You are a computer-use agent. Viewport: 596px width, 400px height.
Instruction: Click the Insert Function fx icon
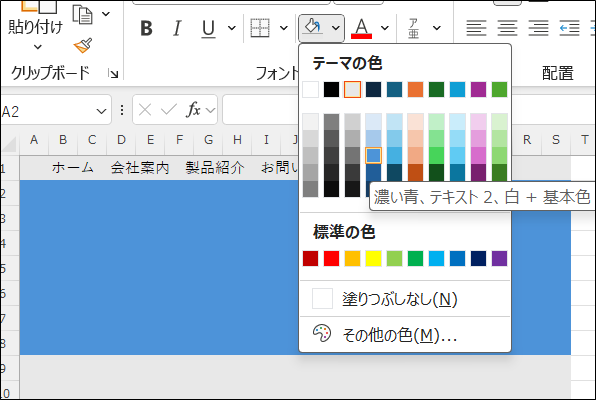(193, 110)
